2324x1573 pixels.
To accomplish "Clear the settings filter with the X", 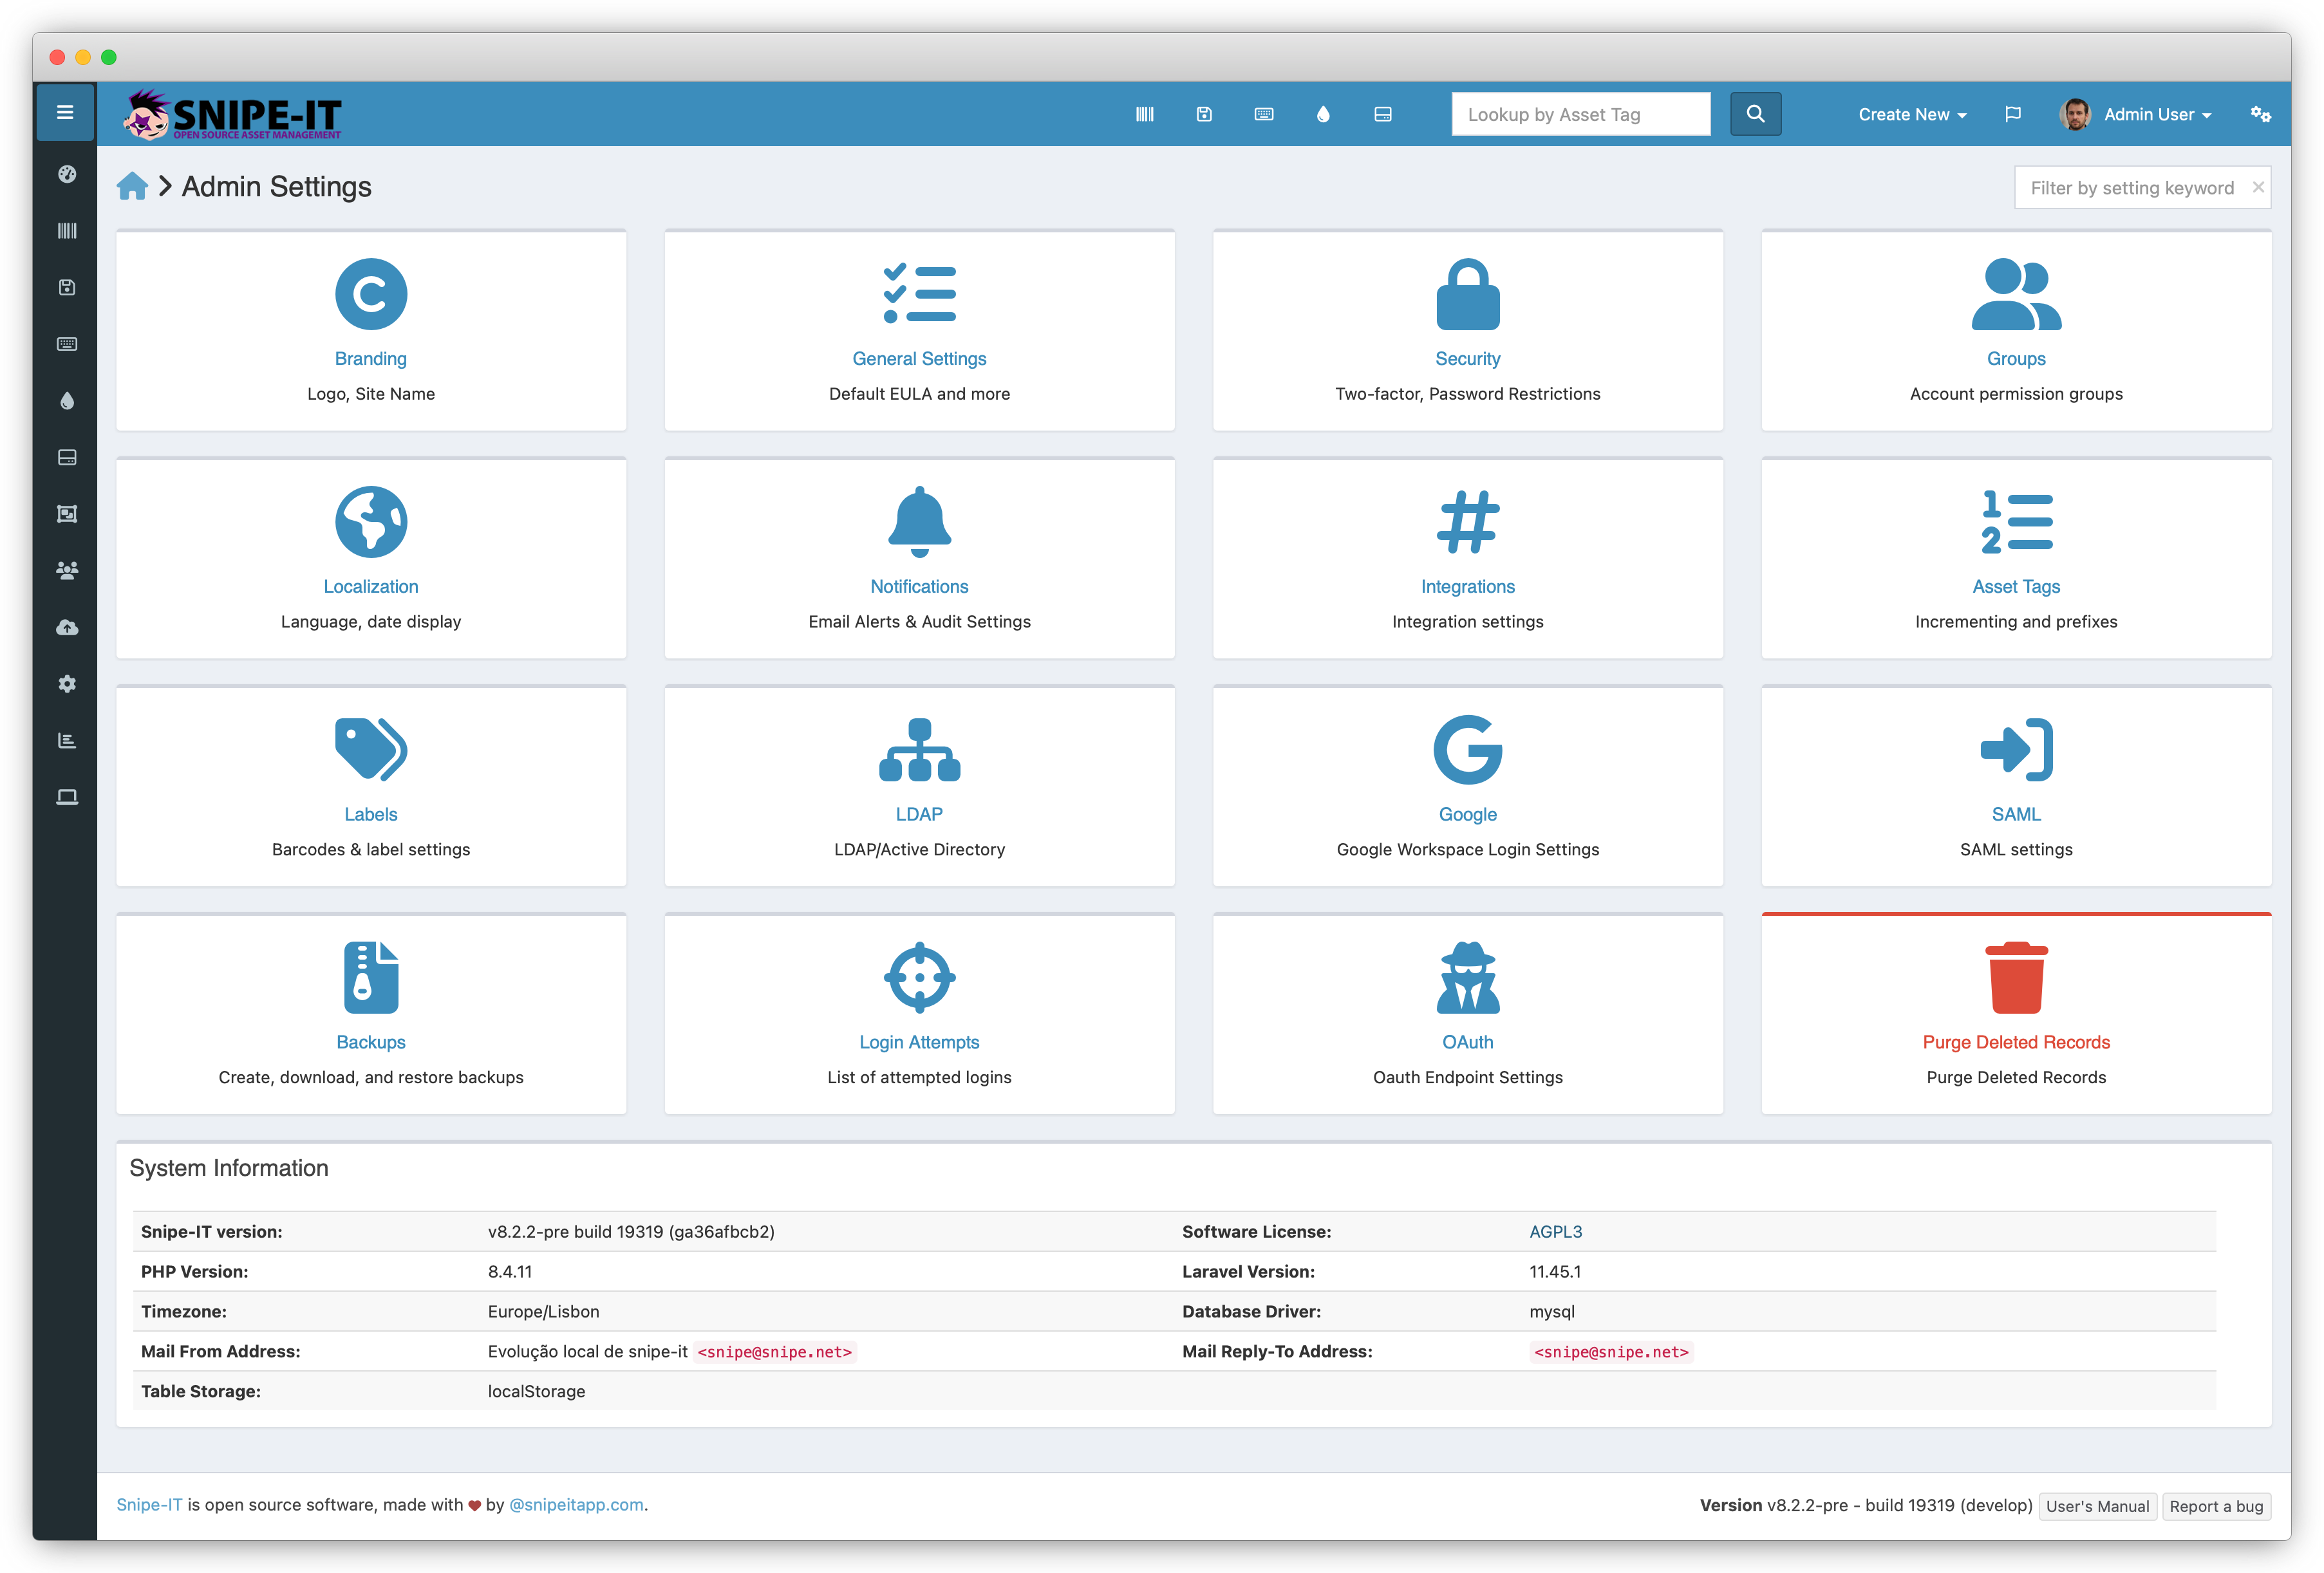I will (x=2258, y=187).
